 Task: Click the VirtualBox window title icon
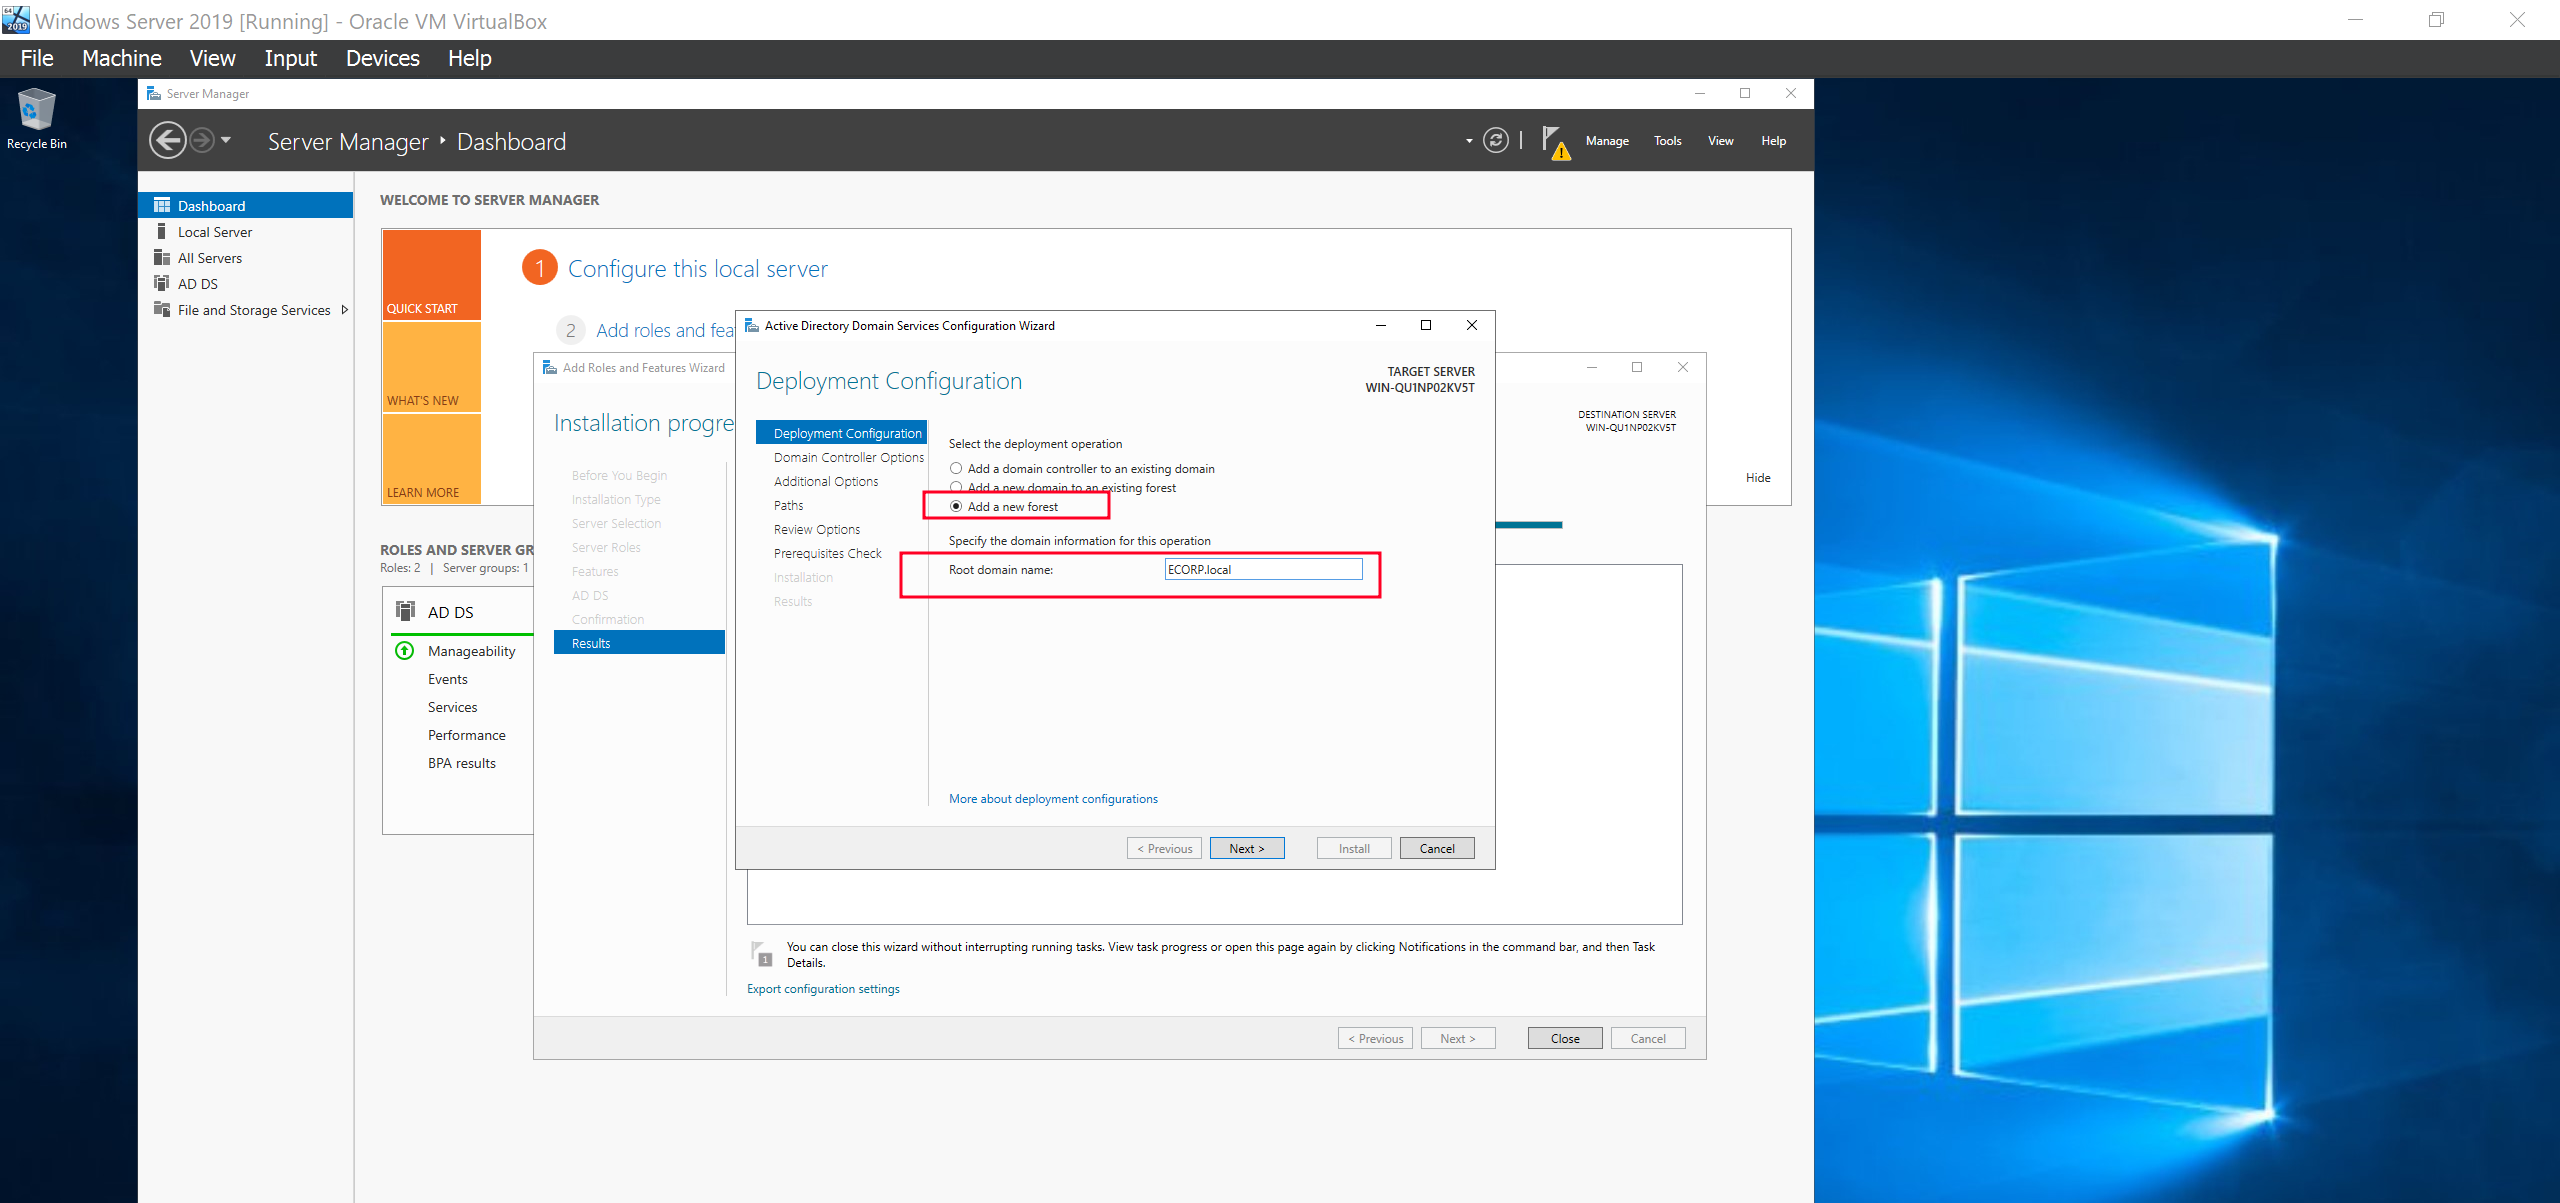(x=16, y=19)
